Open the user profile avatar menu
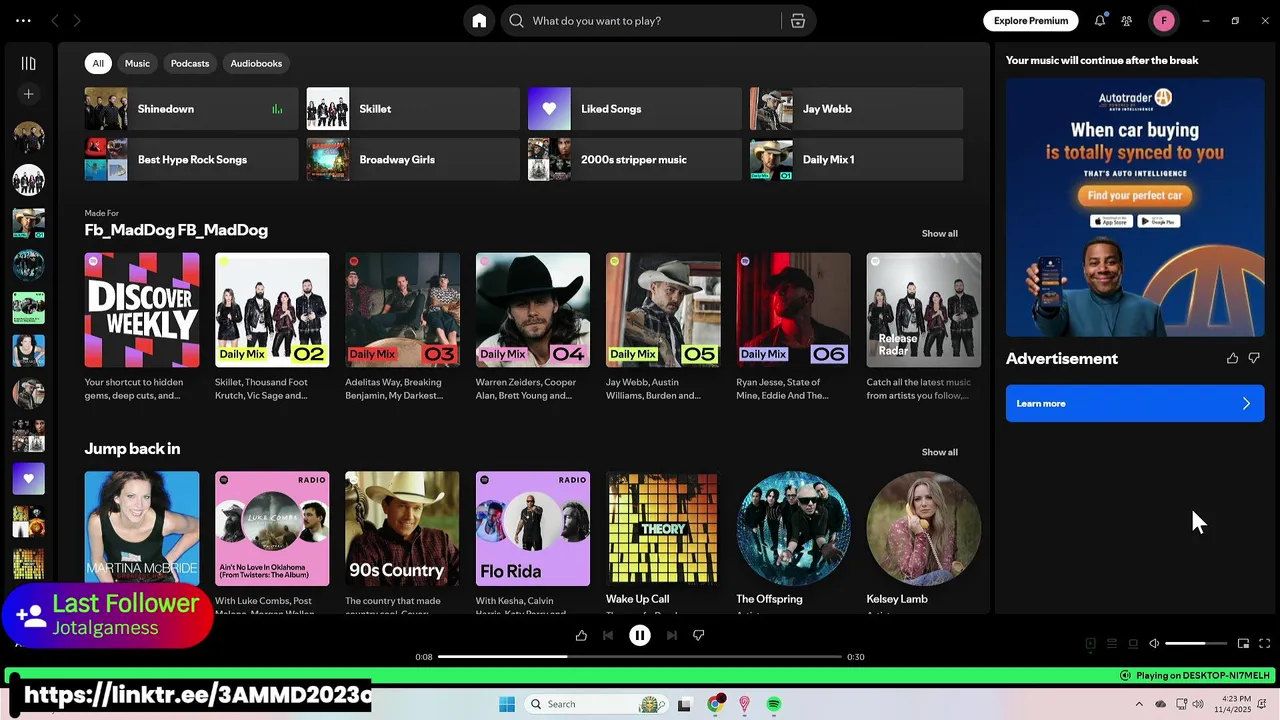Viewport: 1280px width, 720px height. tap(1163, 21)
